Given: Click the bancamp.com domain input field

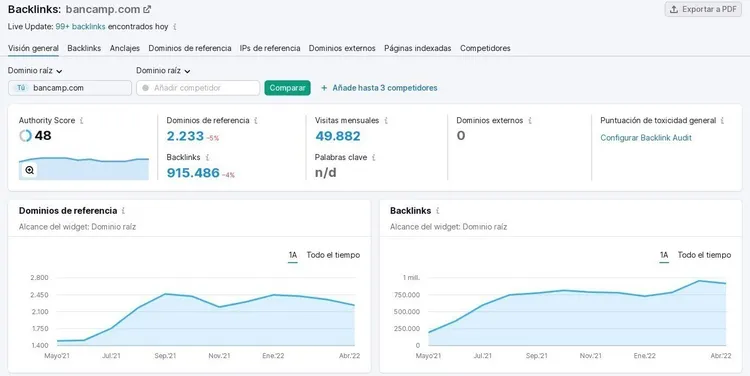Looking at the screenshot, I should click(70, 88).
